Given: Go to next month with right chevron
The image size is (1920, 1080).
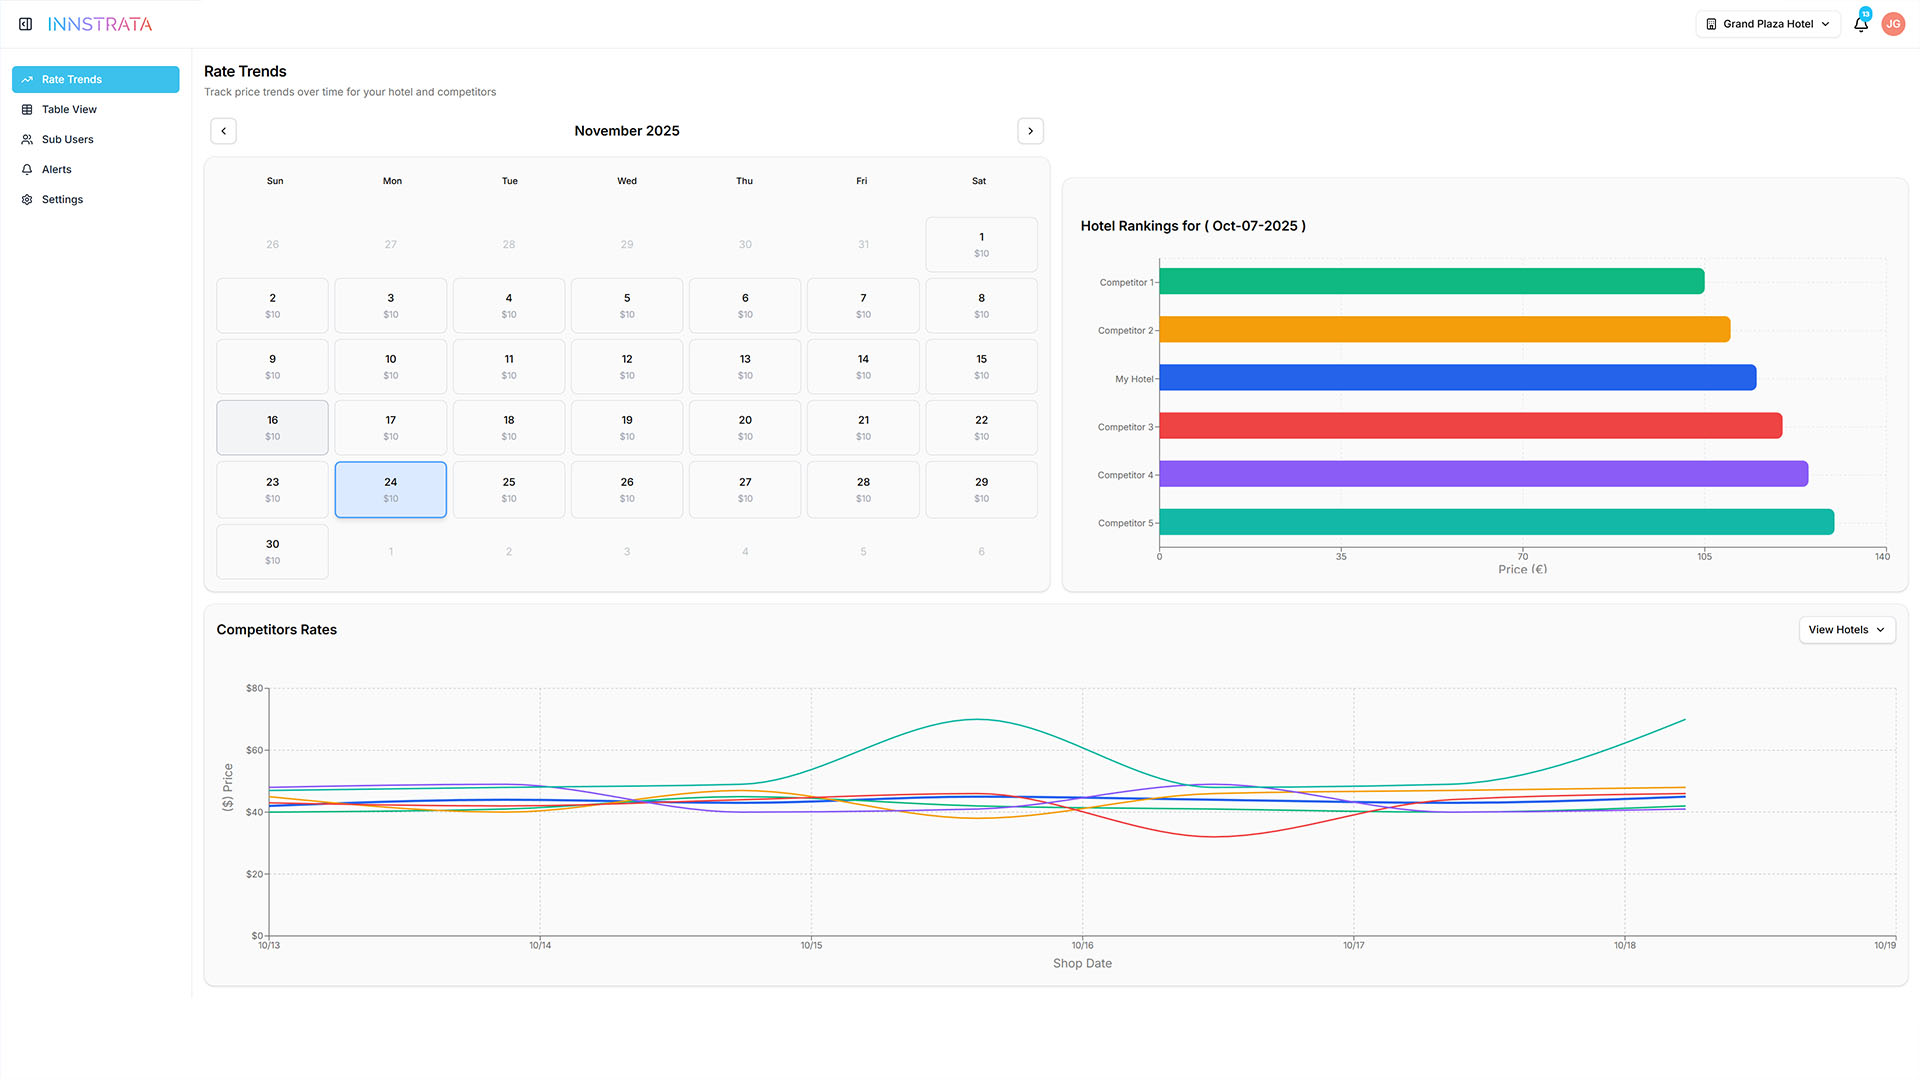Looking at the screenshot, I should tap(1030, 131).
